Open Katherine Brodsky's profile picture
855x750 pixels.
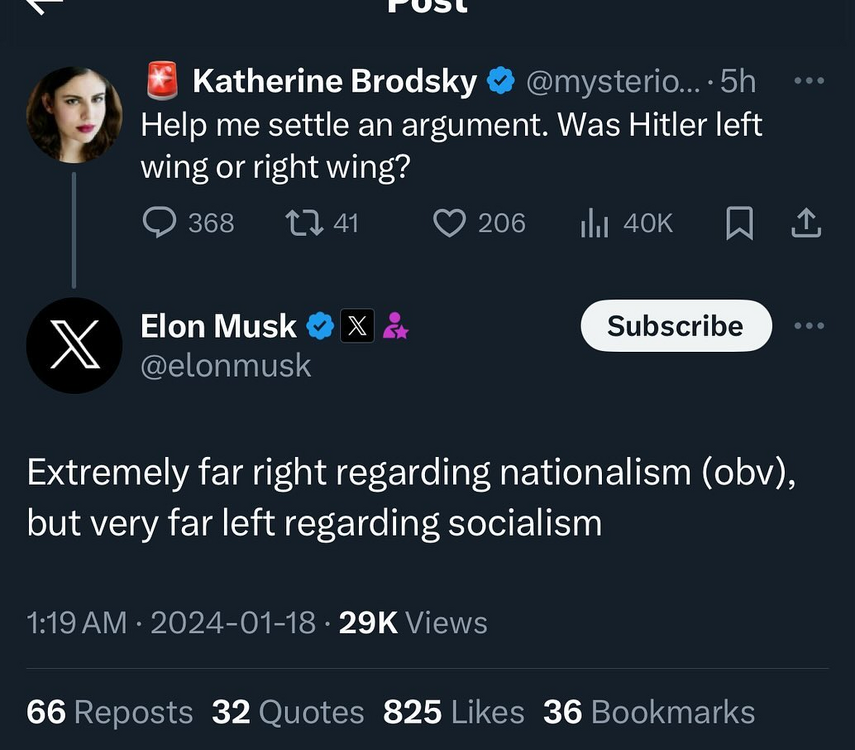[x=74, y=115]
